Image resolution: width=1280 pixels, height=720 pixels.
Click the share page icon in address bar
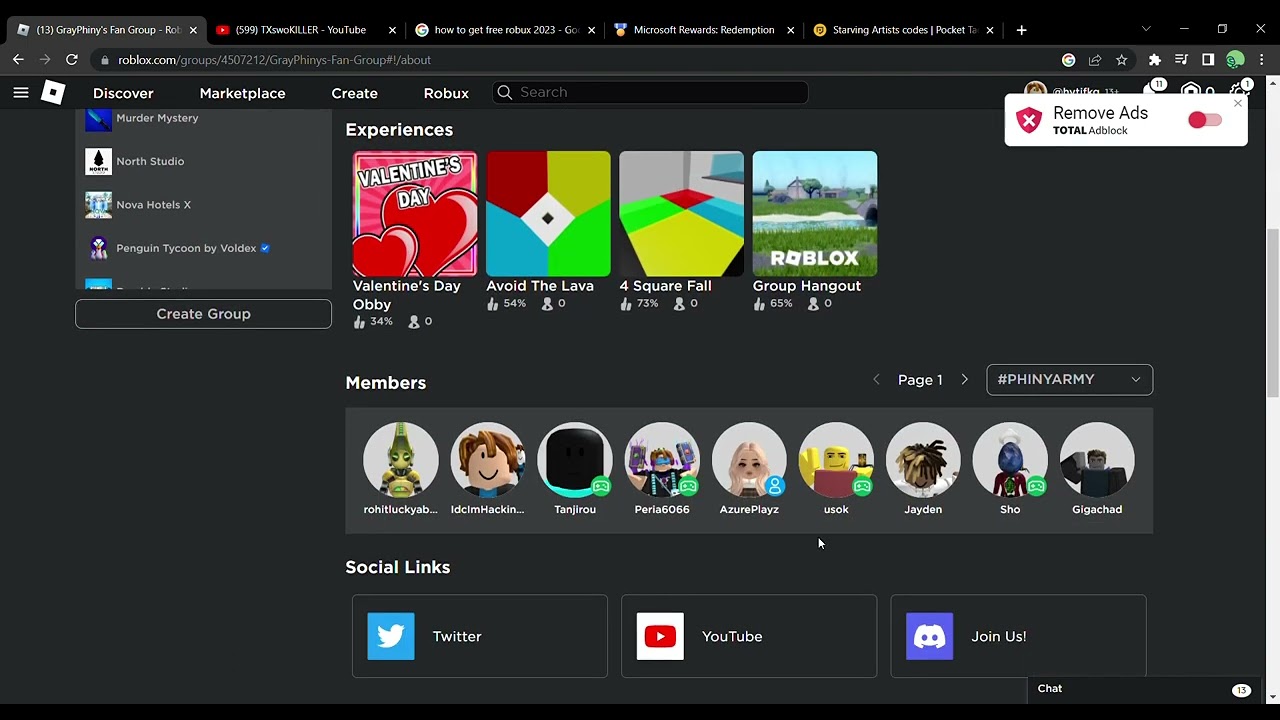coord(1095,60)
